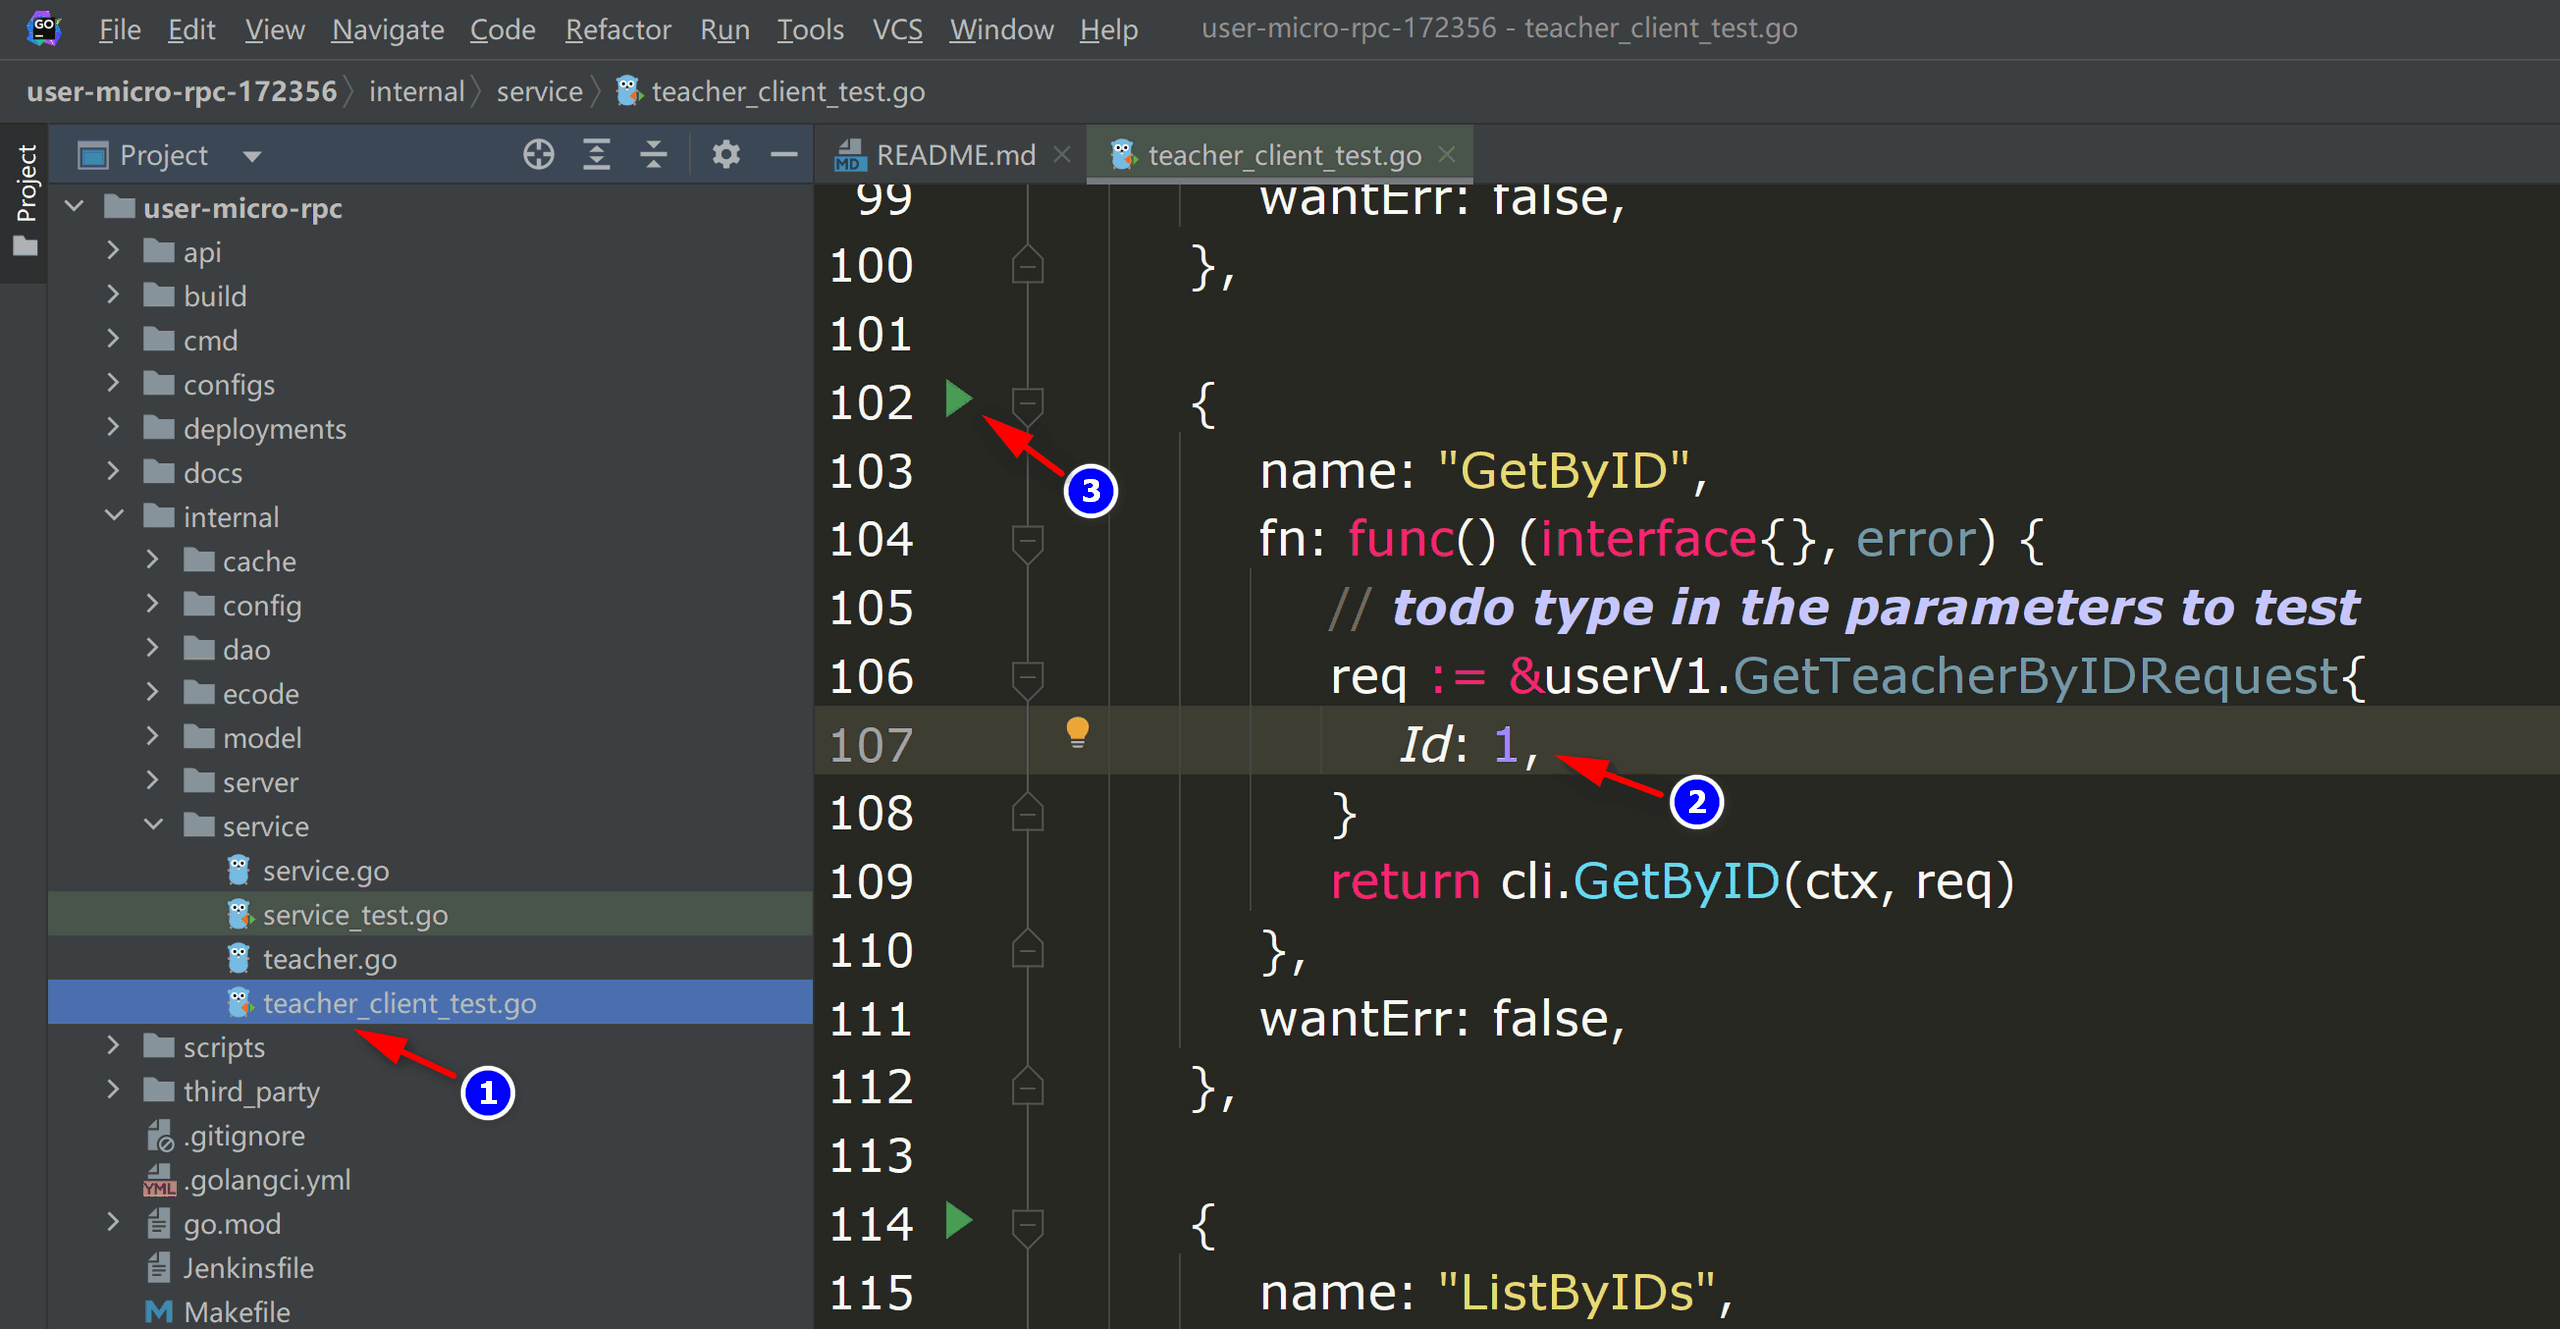Open the README.md tab
The image size is (2560, 1329).
click(x=940, y=152)
